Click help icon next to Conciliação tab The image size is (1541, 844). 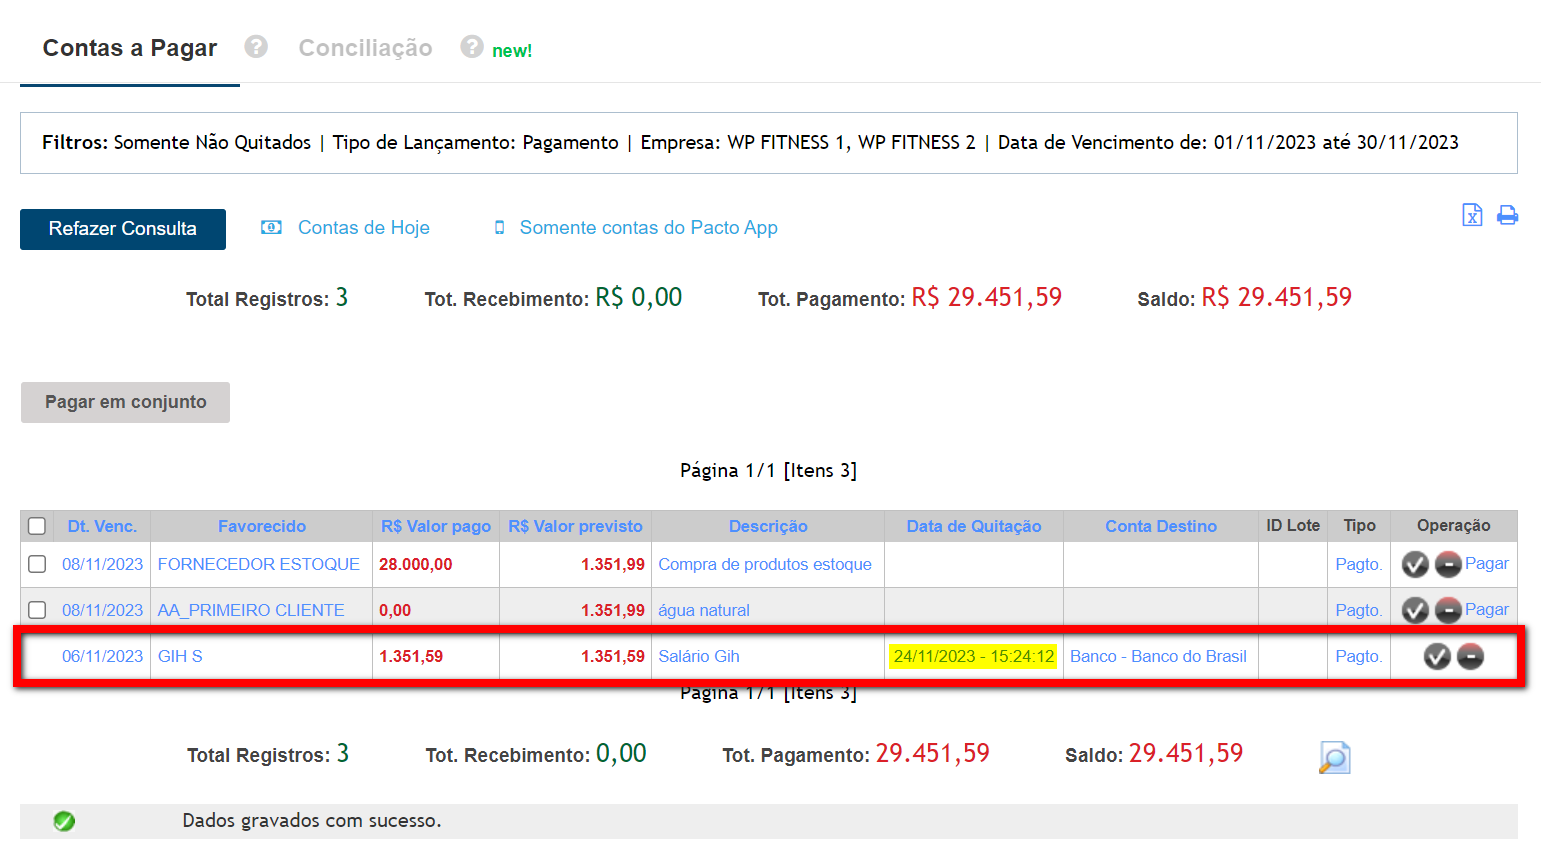point(471,47)
